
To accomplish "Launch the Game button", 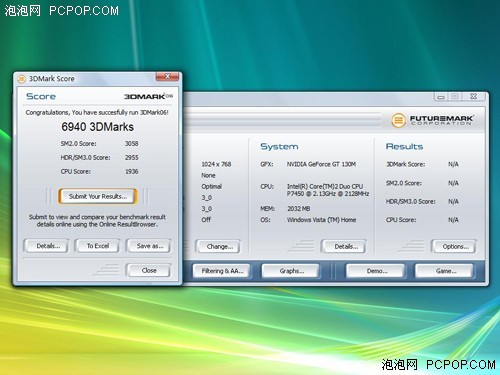I will pos(444,271).
